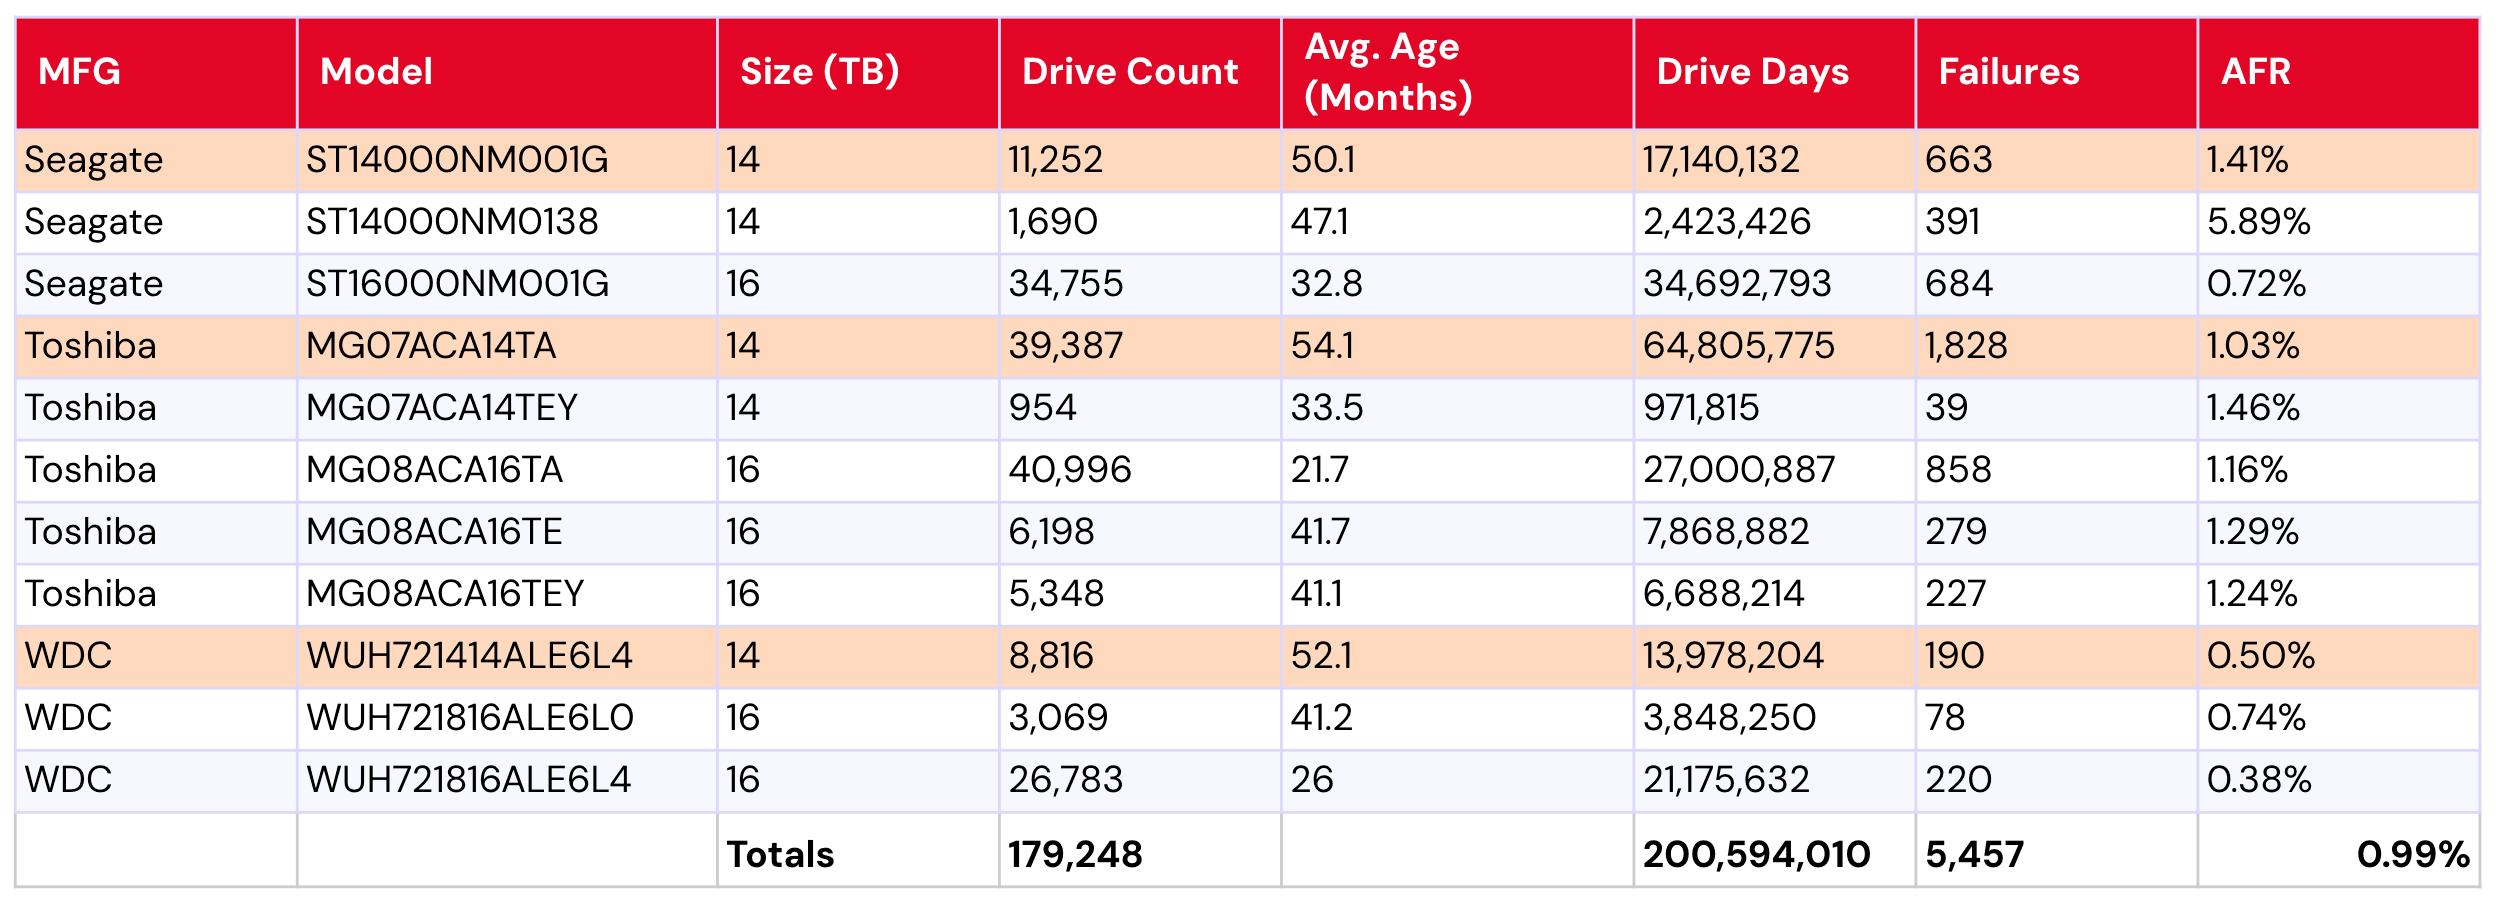The width and height of the screenshot is (2496, 906).
Task: Click drive count 954
Action: tap(1042, 408)
